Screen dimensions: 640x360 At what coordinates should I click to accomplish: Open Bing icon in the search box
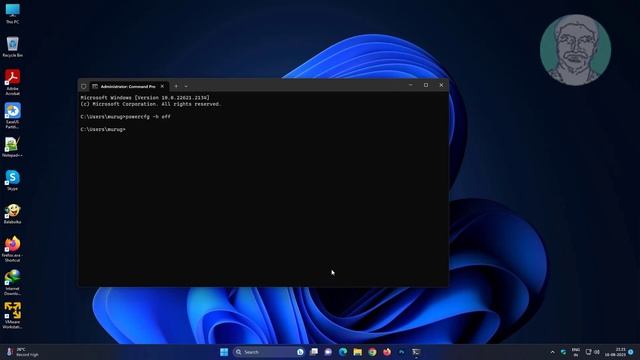tap(300, 352)
